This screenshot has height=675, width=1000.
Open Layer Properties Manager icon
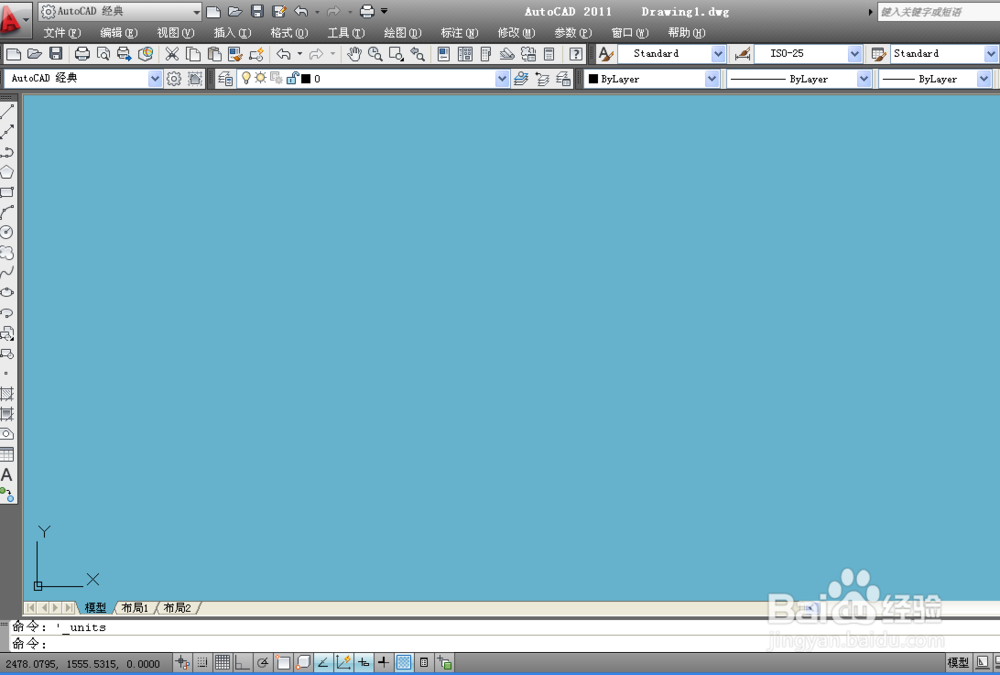225,78
